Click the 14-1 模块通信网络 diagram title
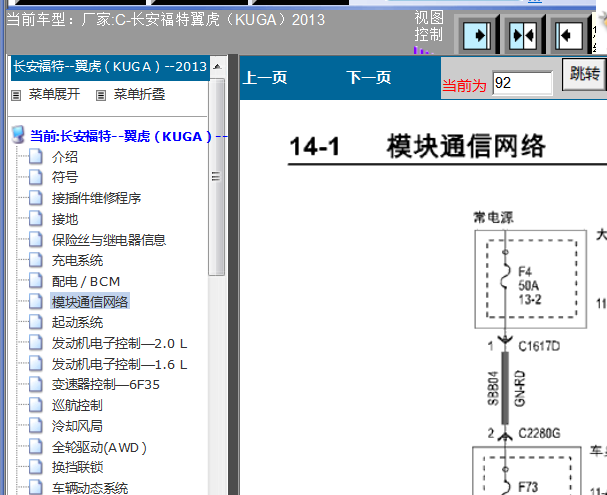Screen dimensions: 607x495 417,146
